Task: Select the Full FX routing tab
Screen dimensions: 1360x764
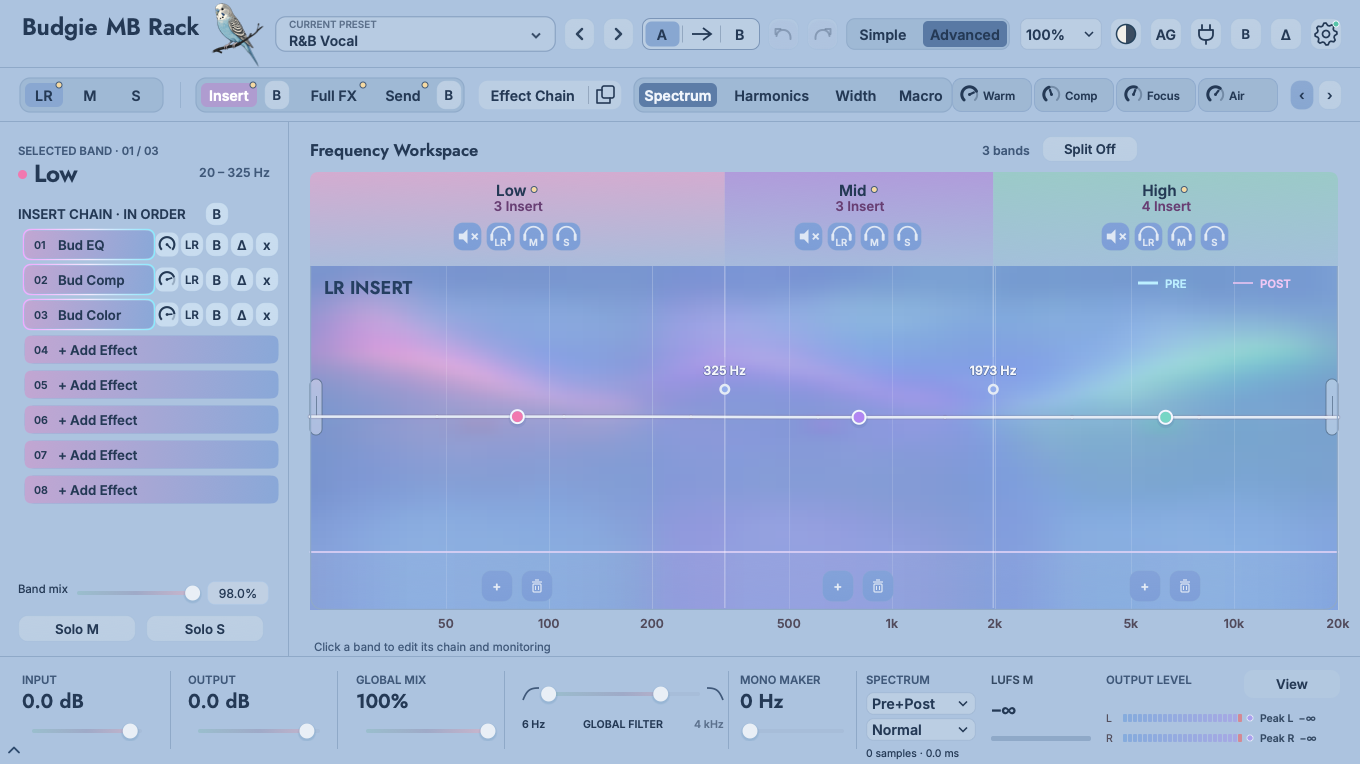Action: pos(333,96)
